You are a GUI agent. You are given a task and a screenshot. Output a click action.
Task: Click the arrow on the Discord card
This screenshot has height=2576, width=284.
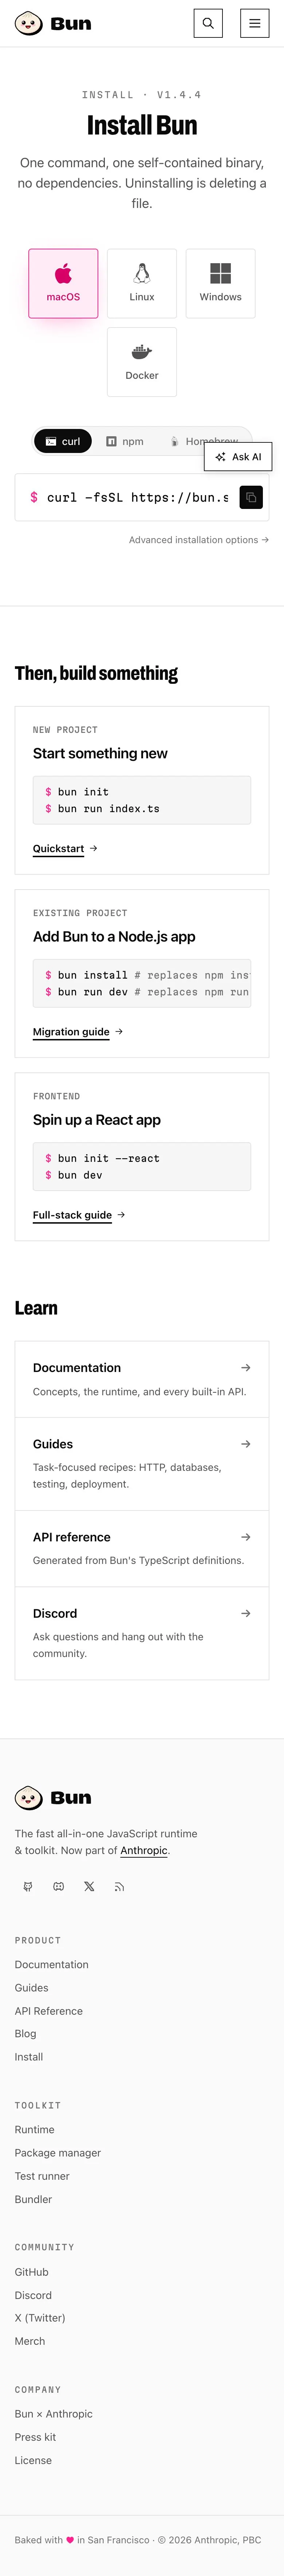[x=246, y=1613]
